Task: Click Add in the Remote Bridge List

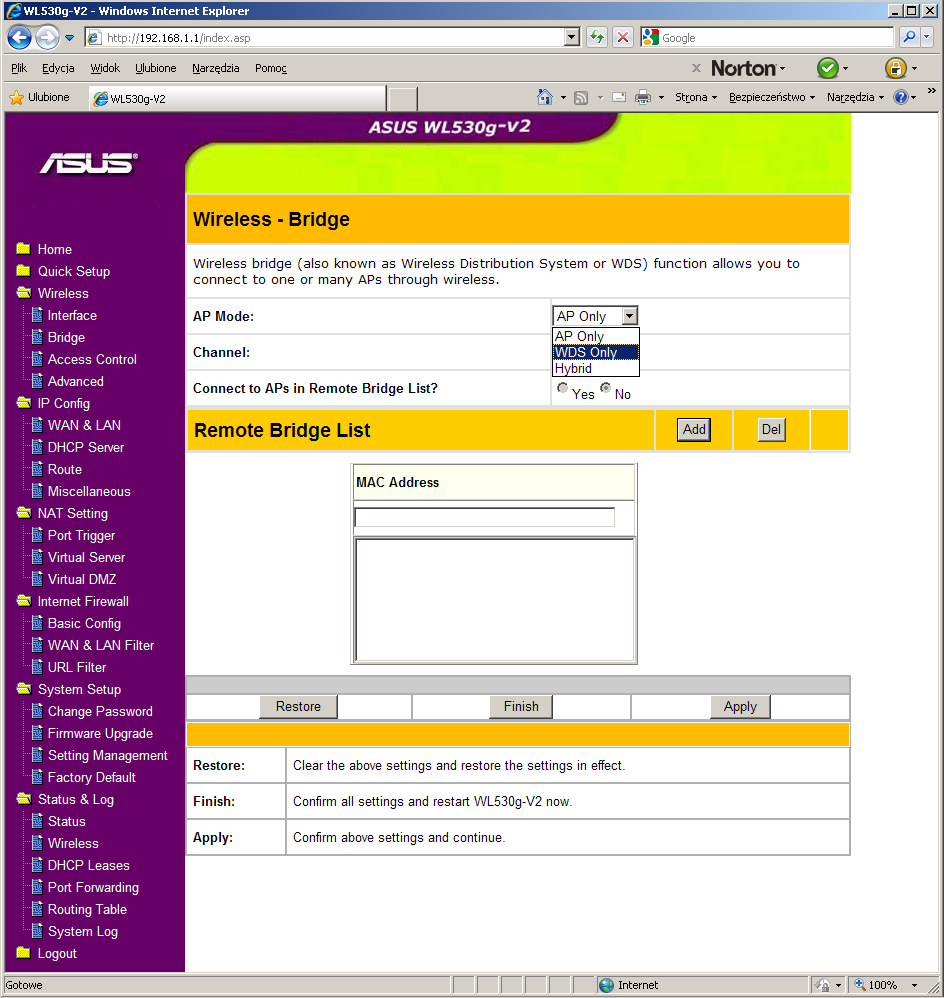Action: (693, 429)
